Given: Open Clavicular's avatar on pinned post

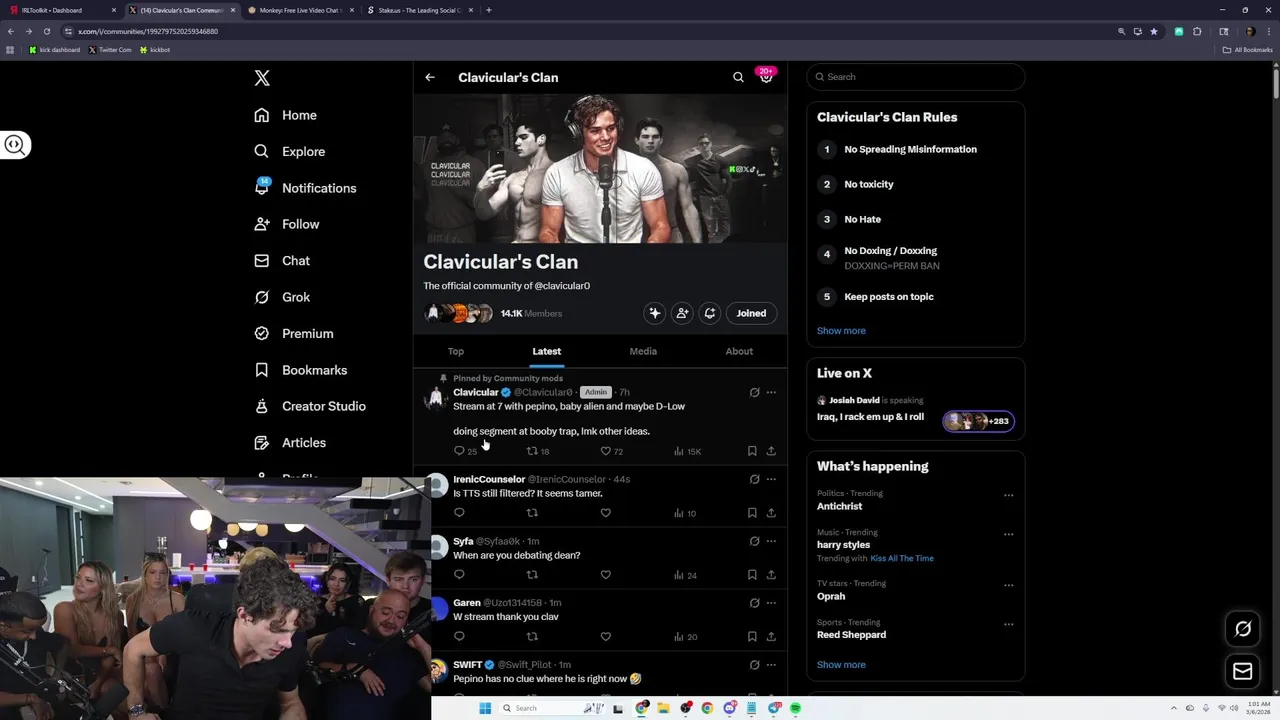Looking at the screenshot, I should (435, 399).
